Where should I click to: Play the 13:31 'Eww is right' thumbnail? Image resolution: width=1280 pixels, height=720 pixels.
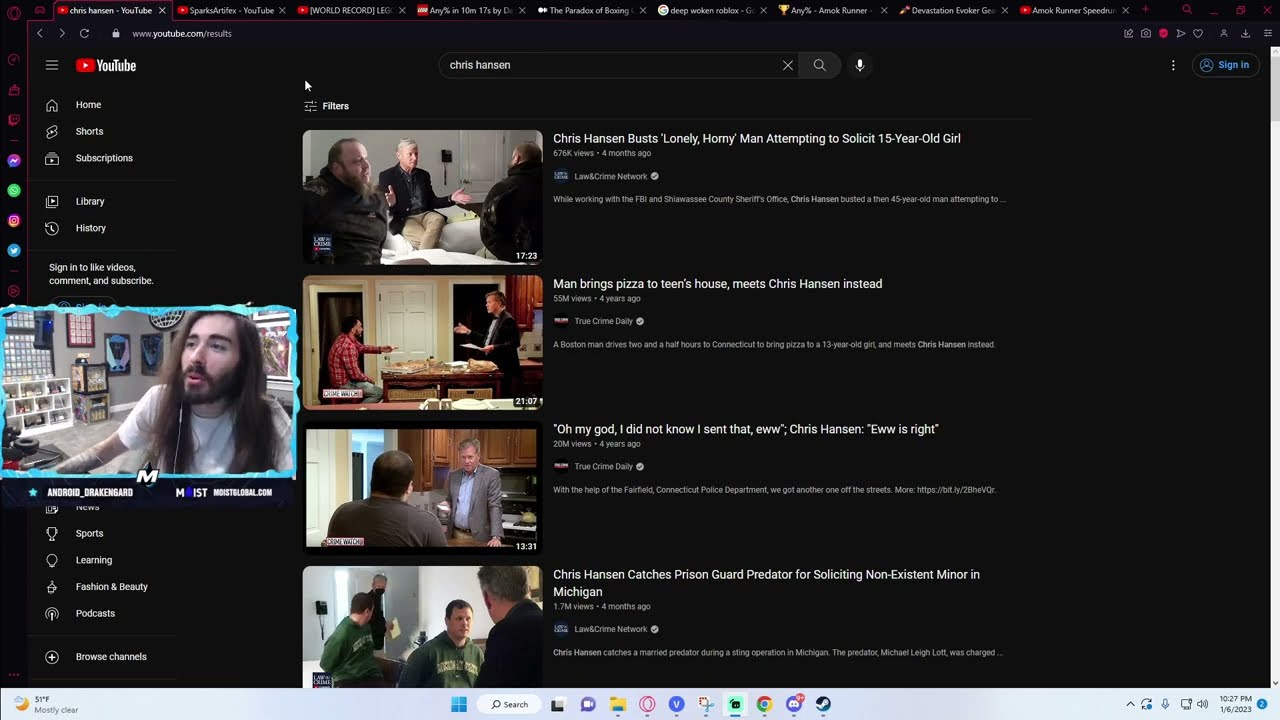click(423, 489)
